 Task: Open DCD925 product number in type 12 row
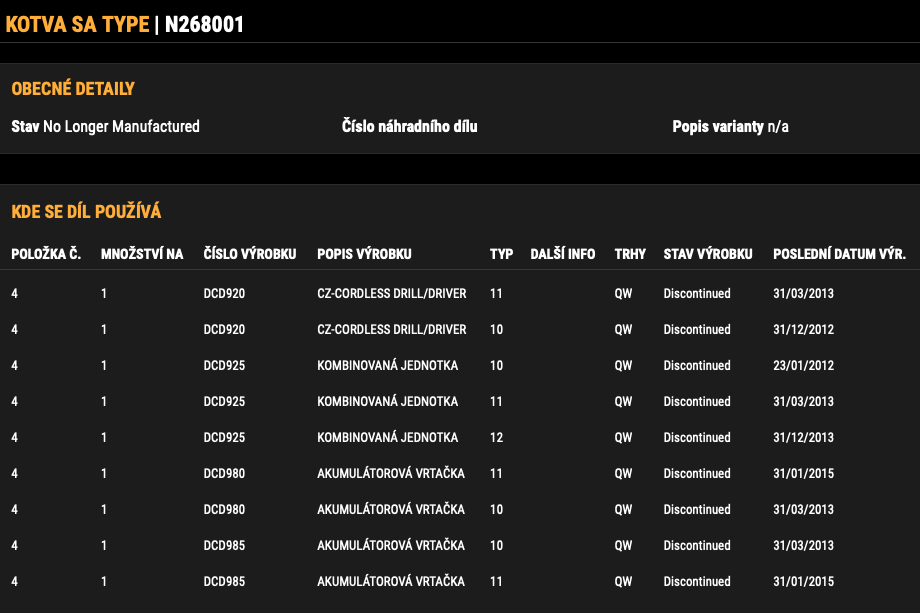224,438
